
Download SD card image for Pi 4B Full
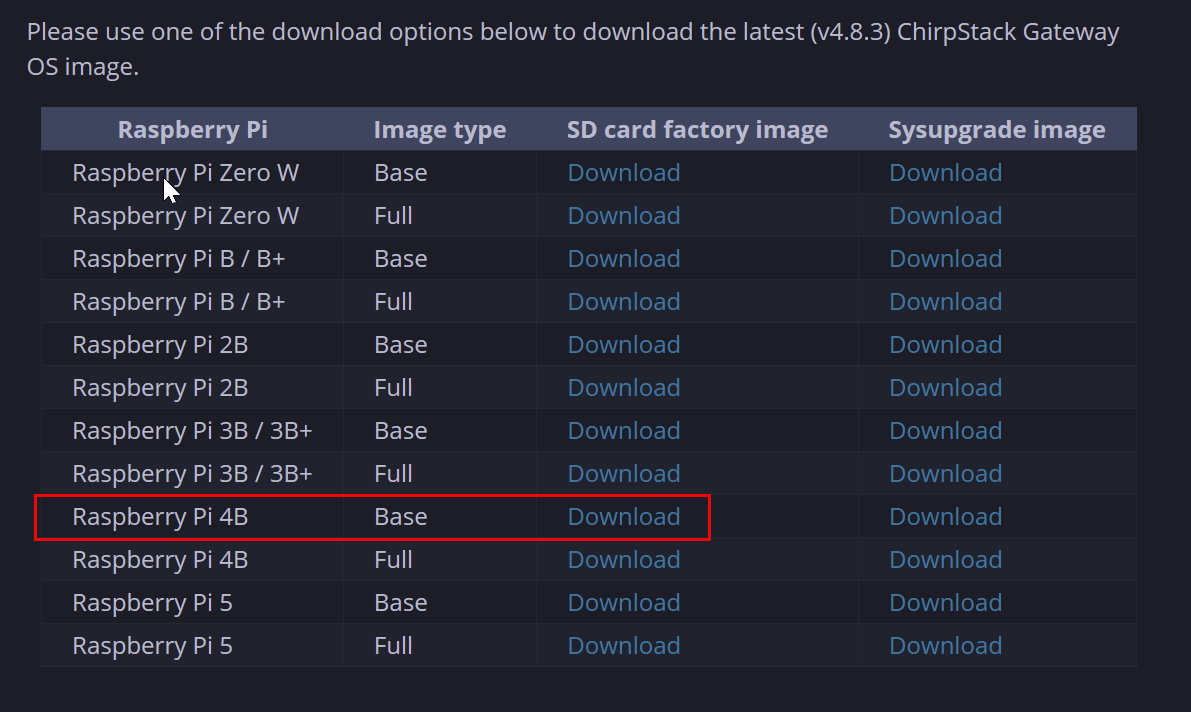[623, 560]
